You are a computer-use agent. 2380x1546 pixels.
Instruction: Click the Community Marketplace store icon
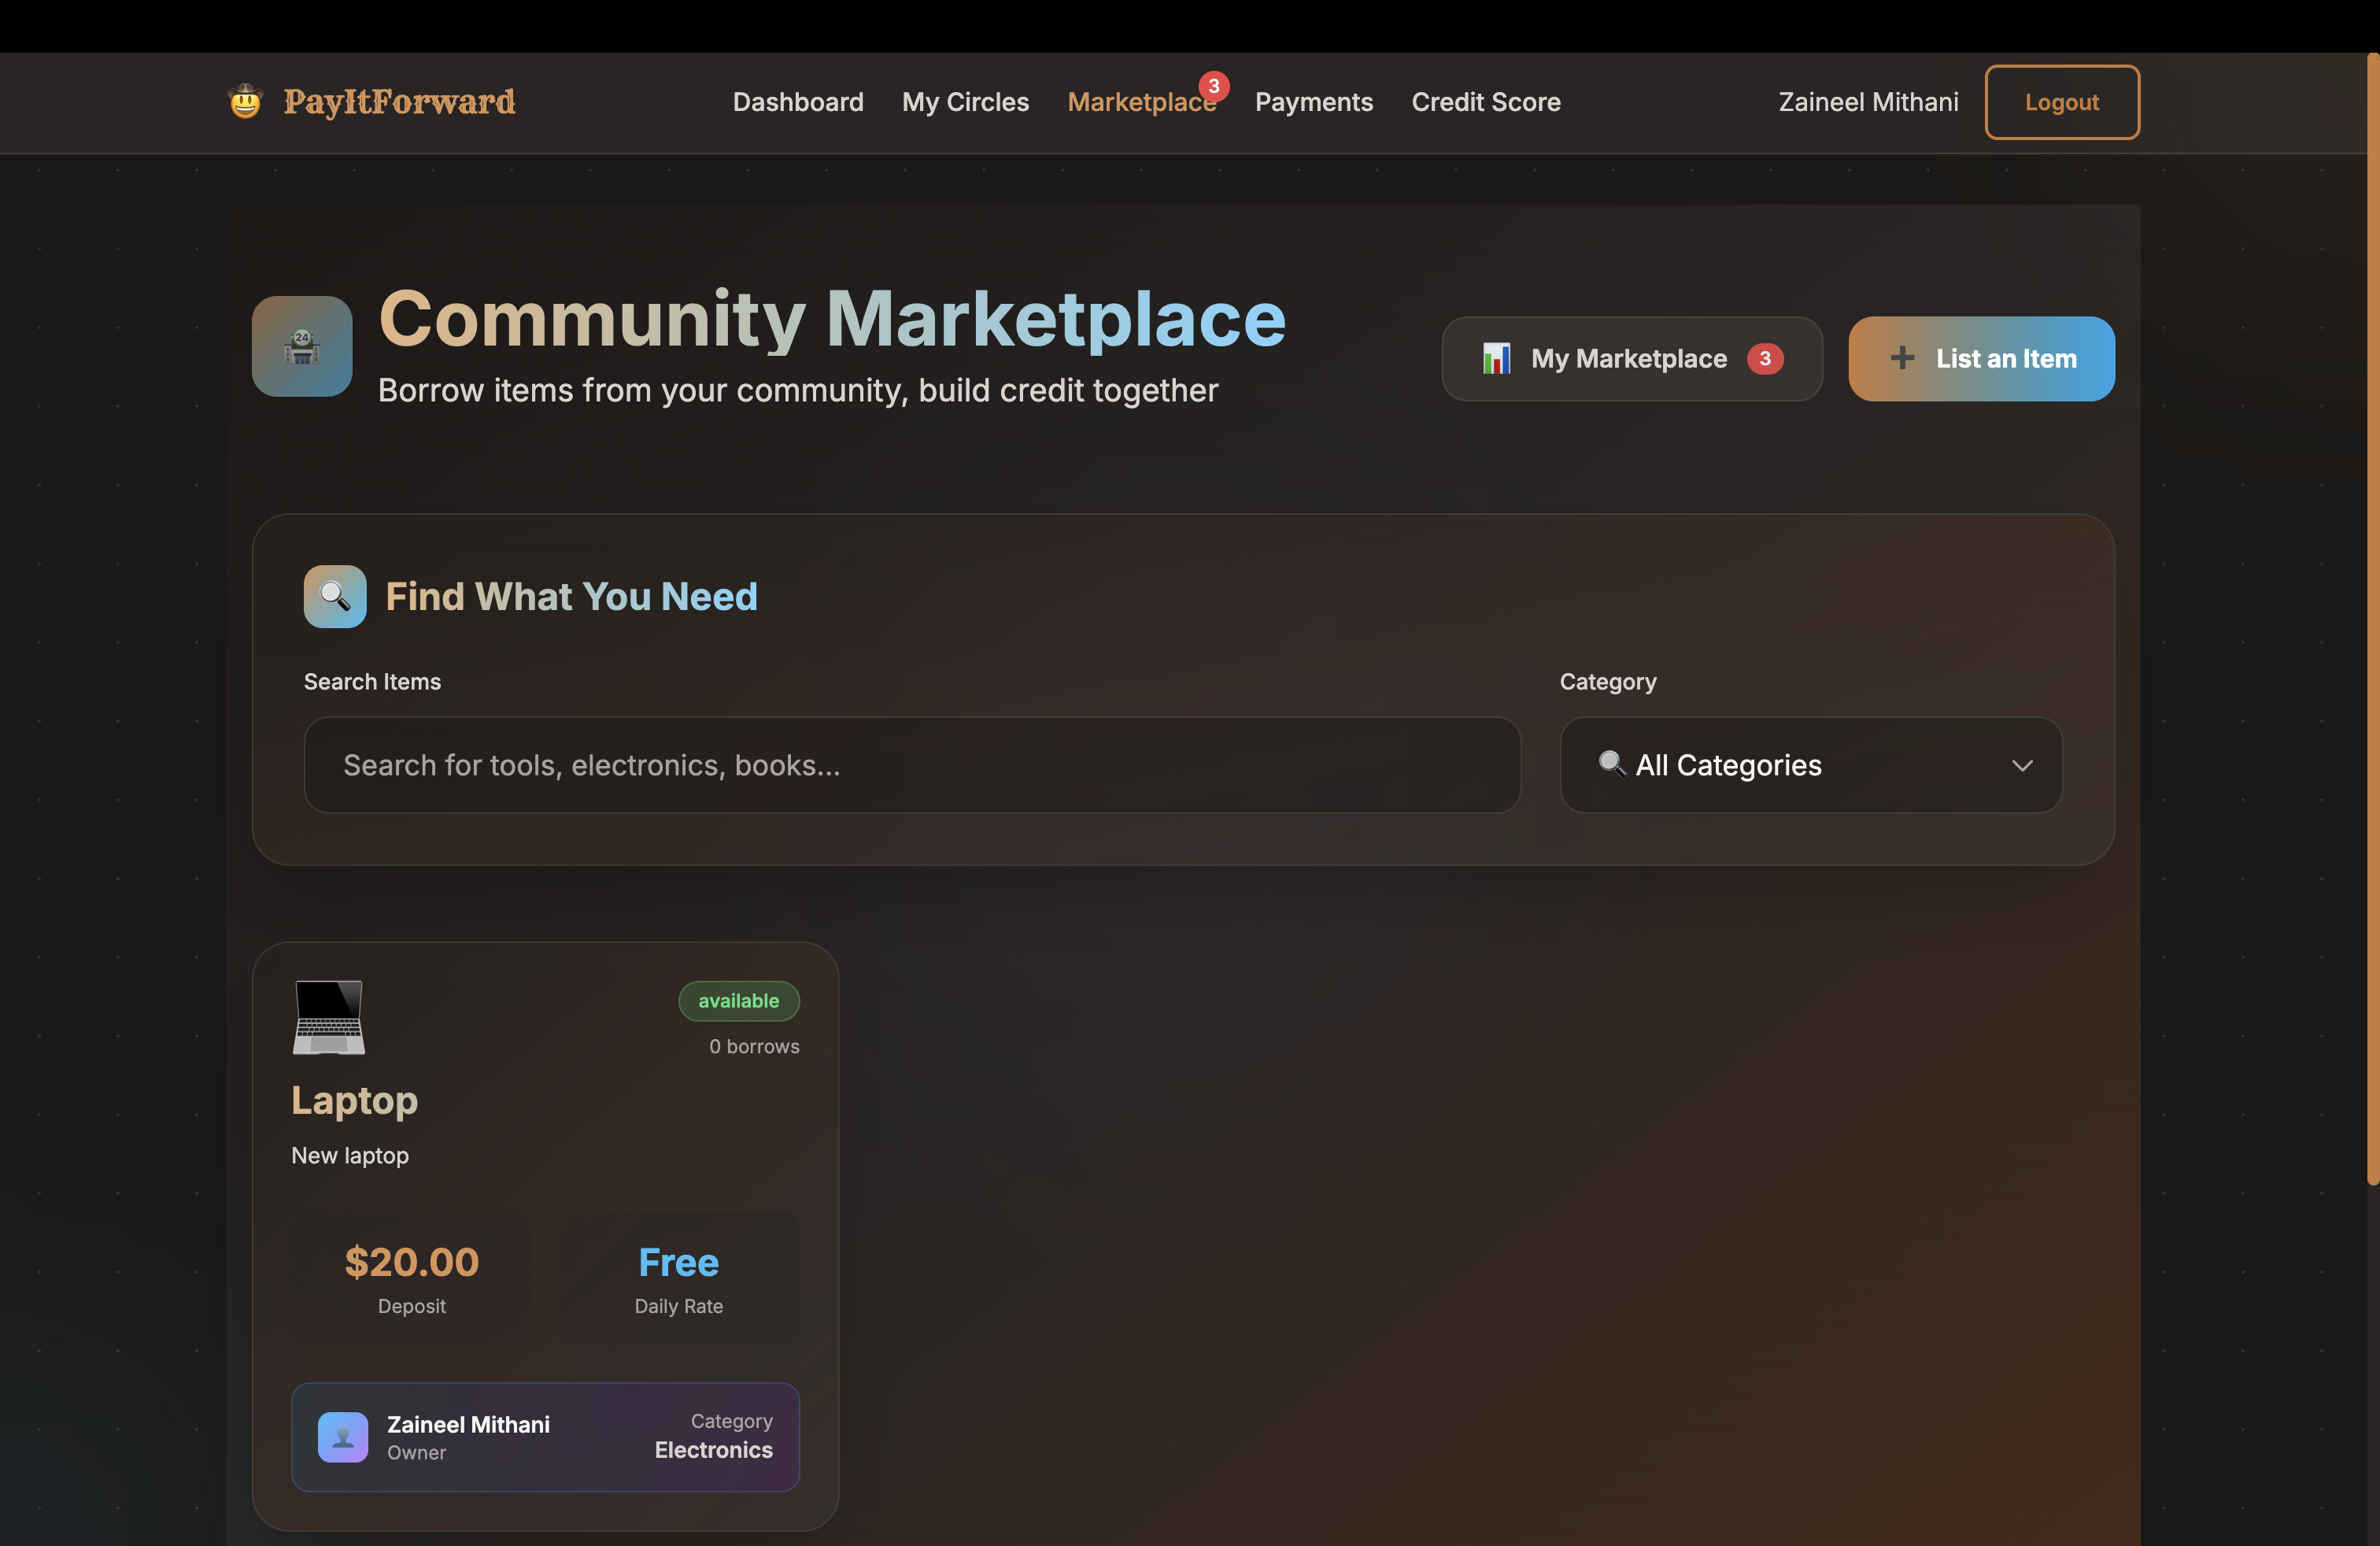click(302, 346)
